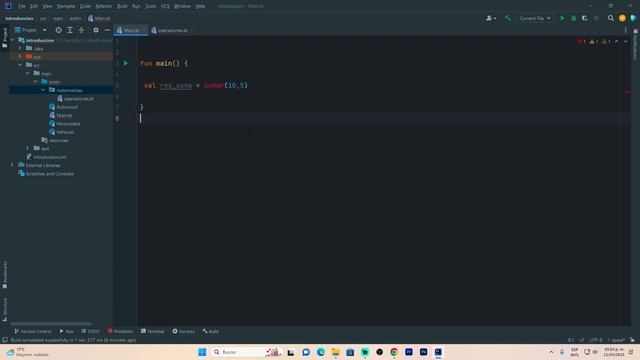
Task: Toggle the Project side tool tab
Action: click(4, 38)
